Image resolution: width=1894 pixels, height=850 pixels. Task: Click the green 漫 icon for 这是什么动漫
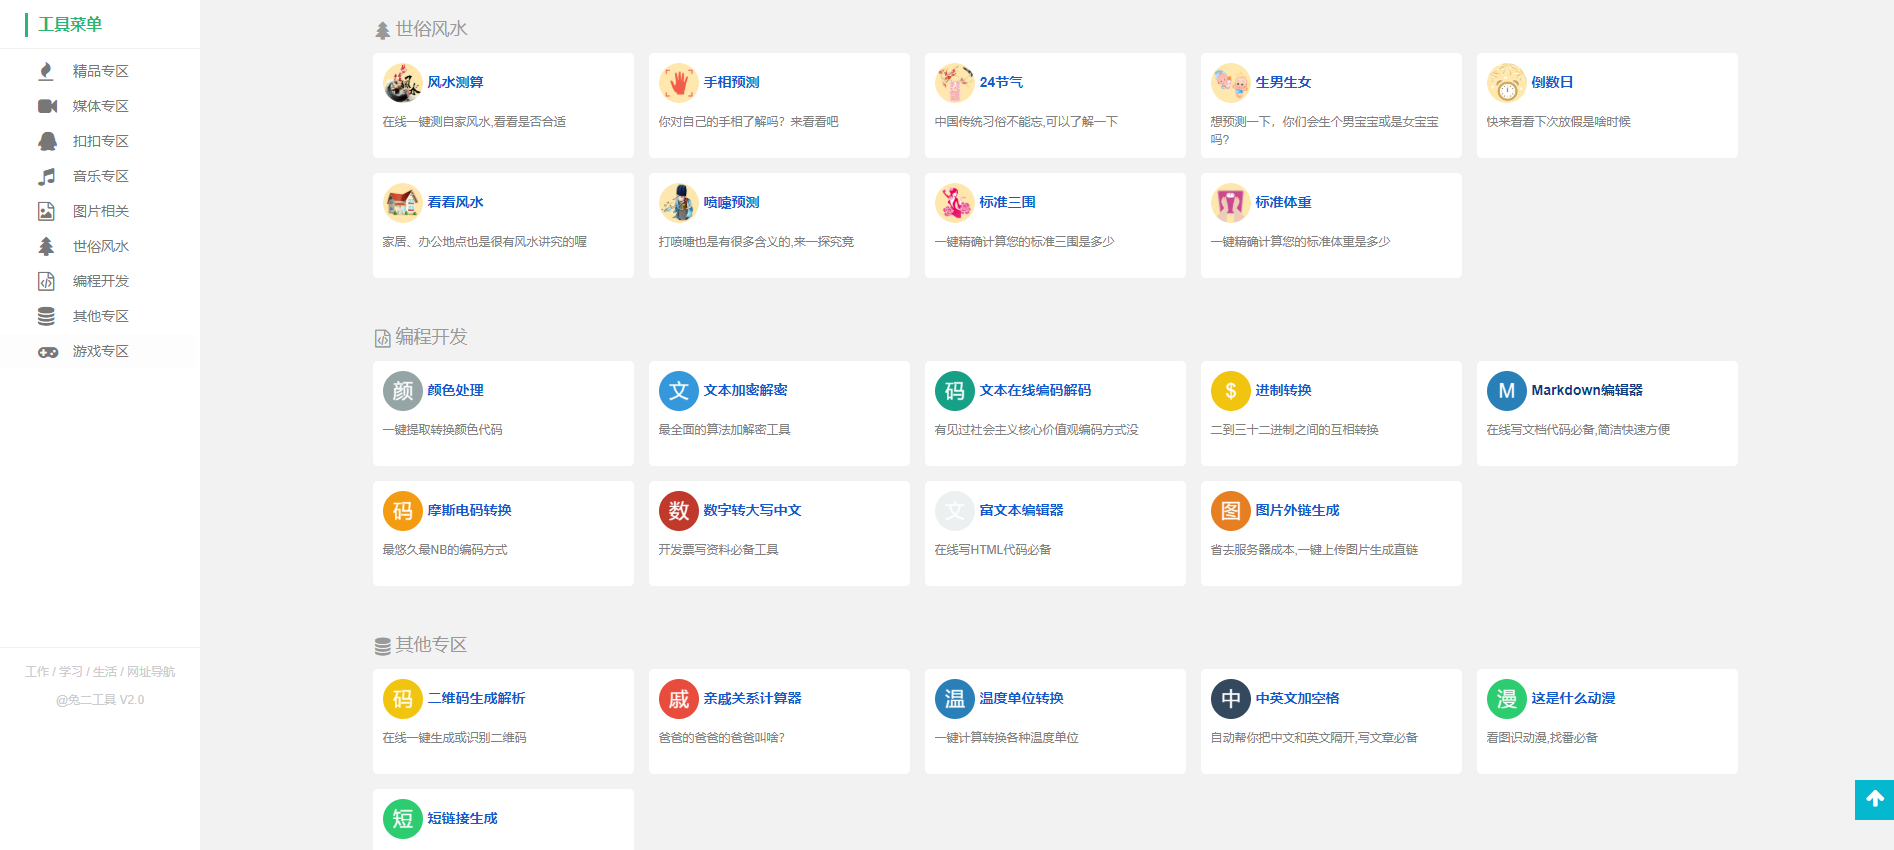[1507, 699]
